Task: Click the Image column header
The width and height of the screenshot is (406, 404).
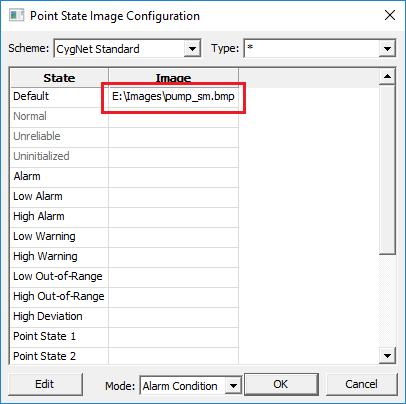Action: [173, 78]
